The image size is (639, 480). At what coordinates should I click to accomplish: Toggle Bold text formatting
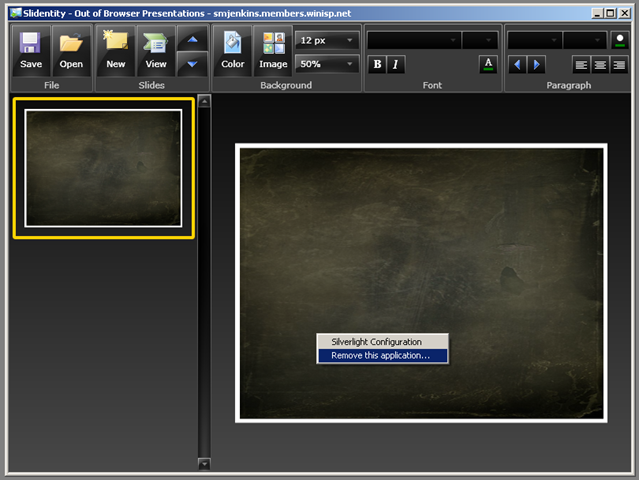[x=377, y=64]
